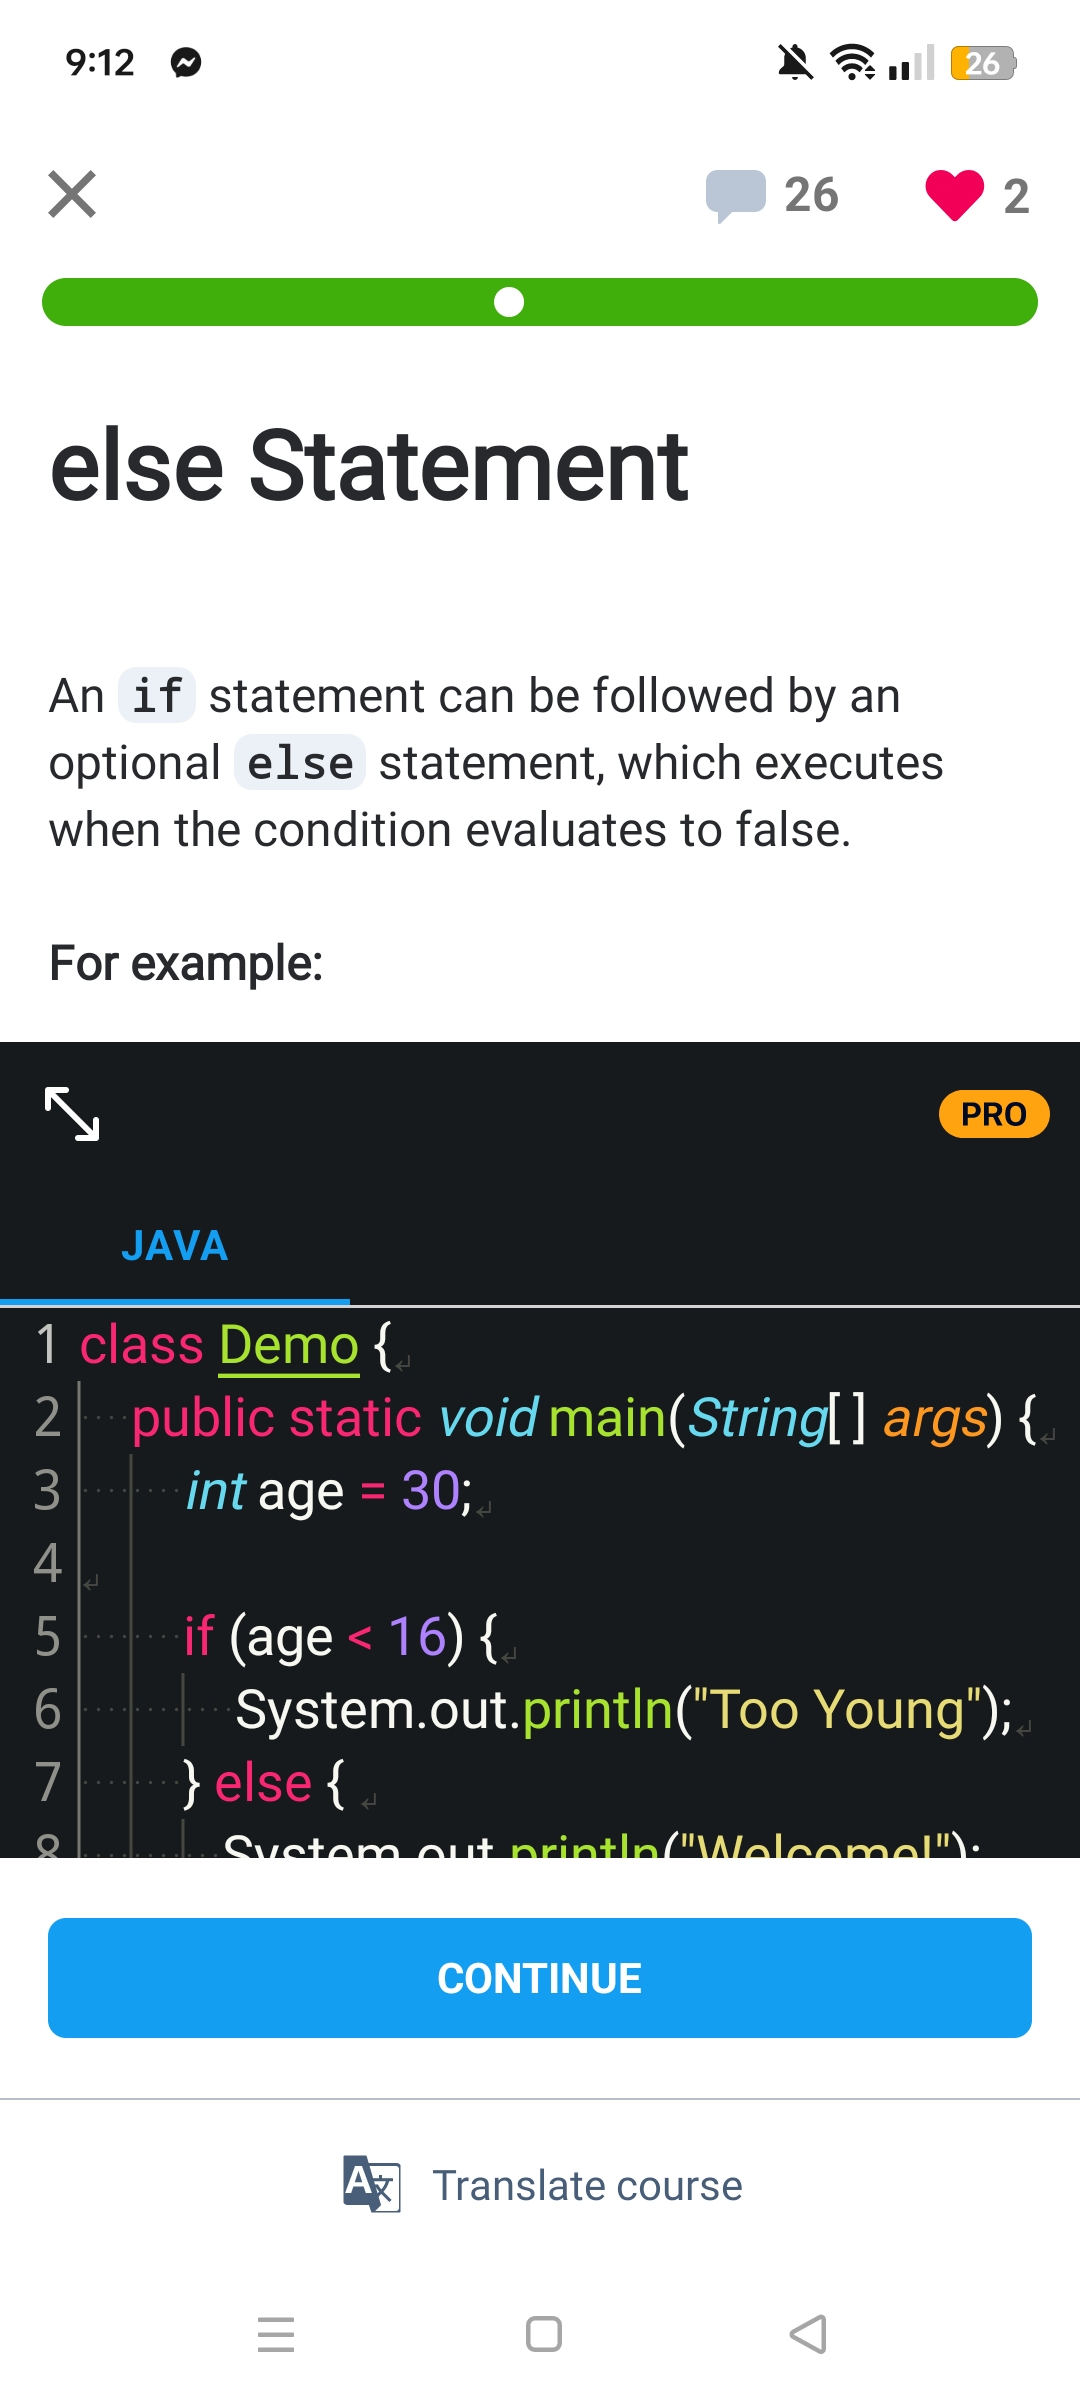This screenshot has width=1080, height=2400.
Task: Tap the inline 'else' code keyword in the description
Action: point(300,764)
